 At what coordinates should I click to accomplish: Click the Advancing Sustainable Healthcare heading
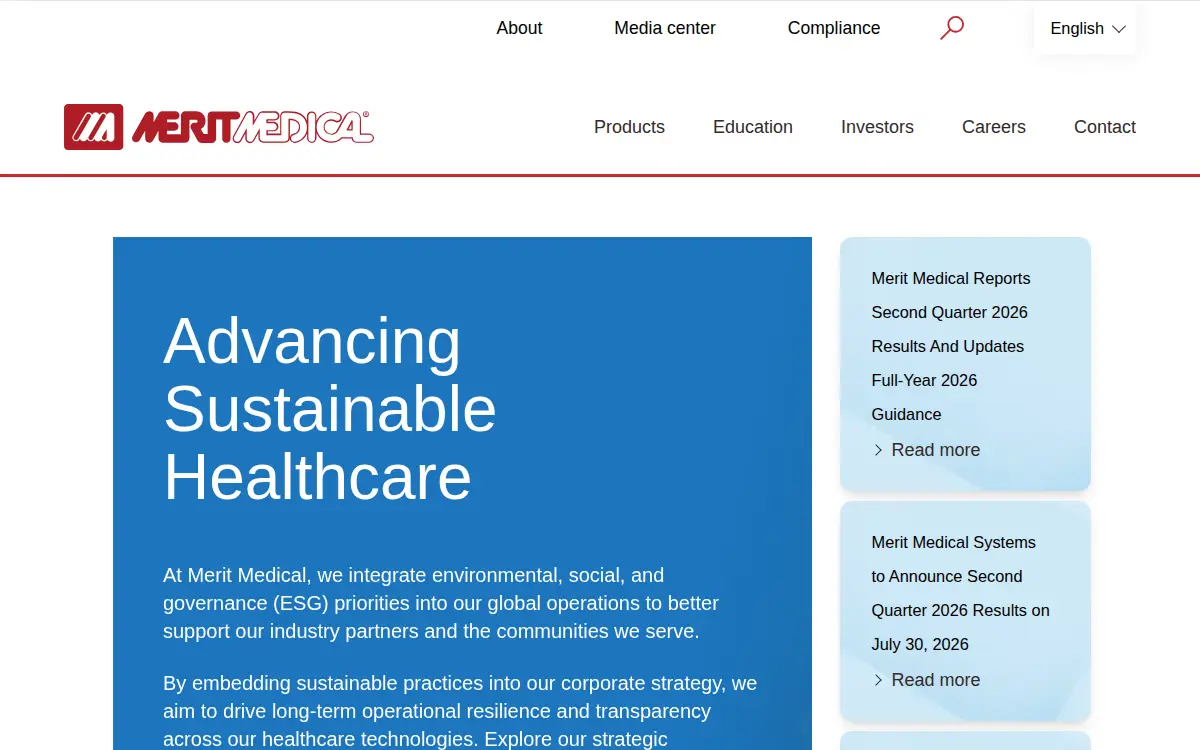tap(330, 409)
